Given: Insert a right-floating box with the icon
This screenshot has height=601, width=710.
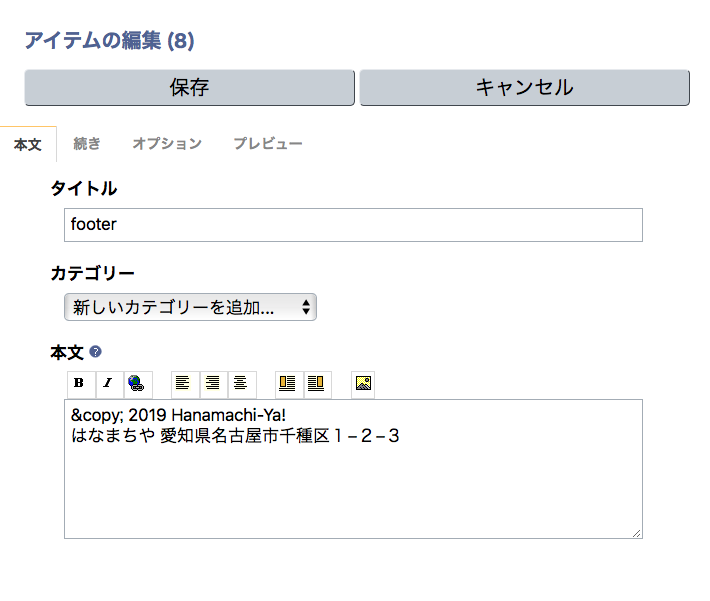Looking at the screenshot, I should (x=316, y=383).
